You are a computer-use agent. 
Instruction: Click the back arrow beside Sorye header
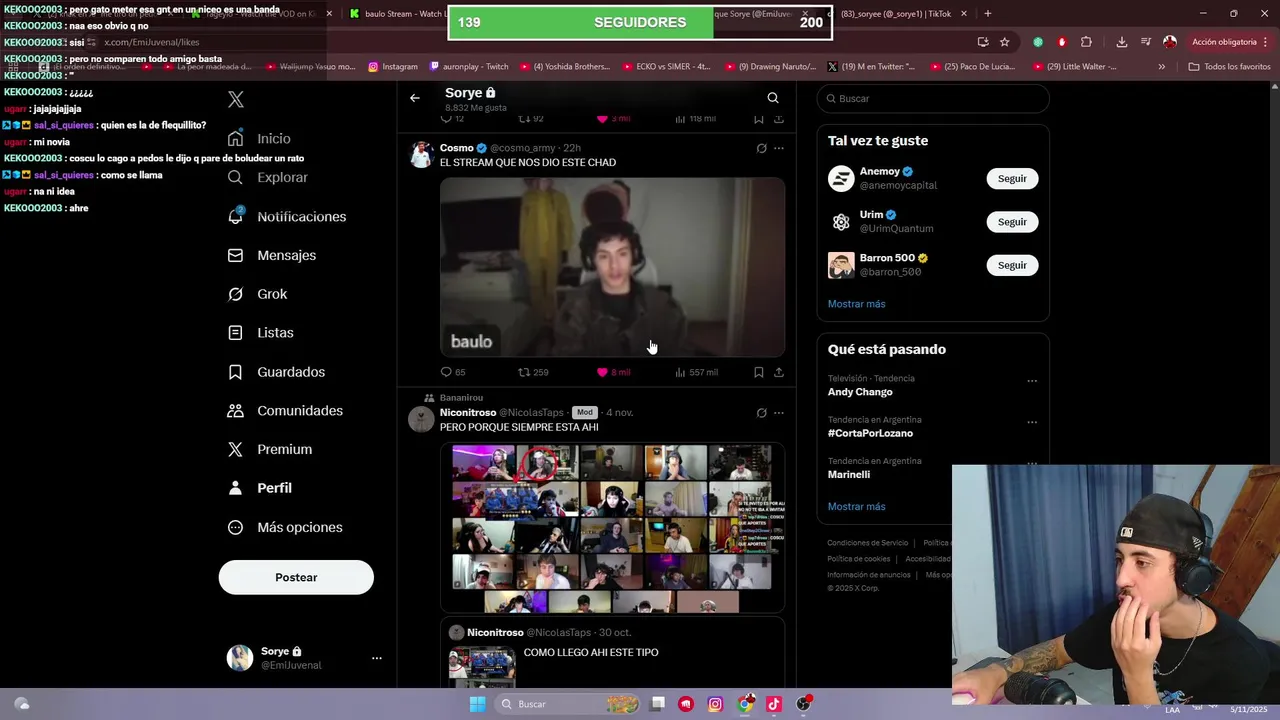click(x=415, y=98)
